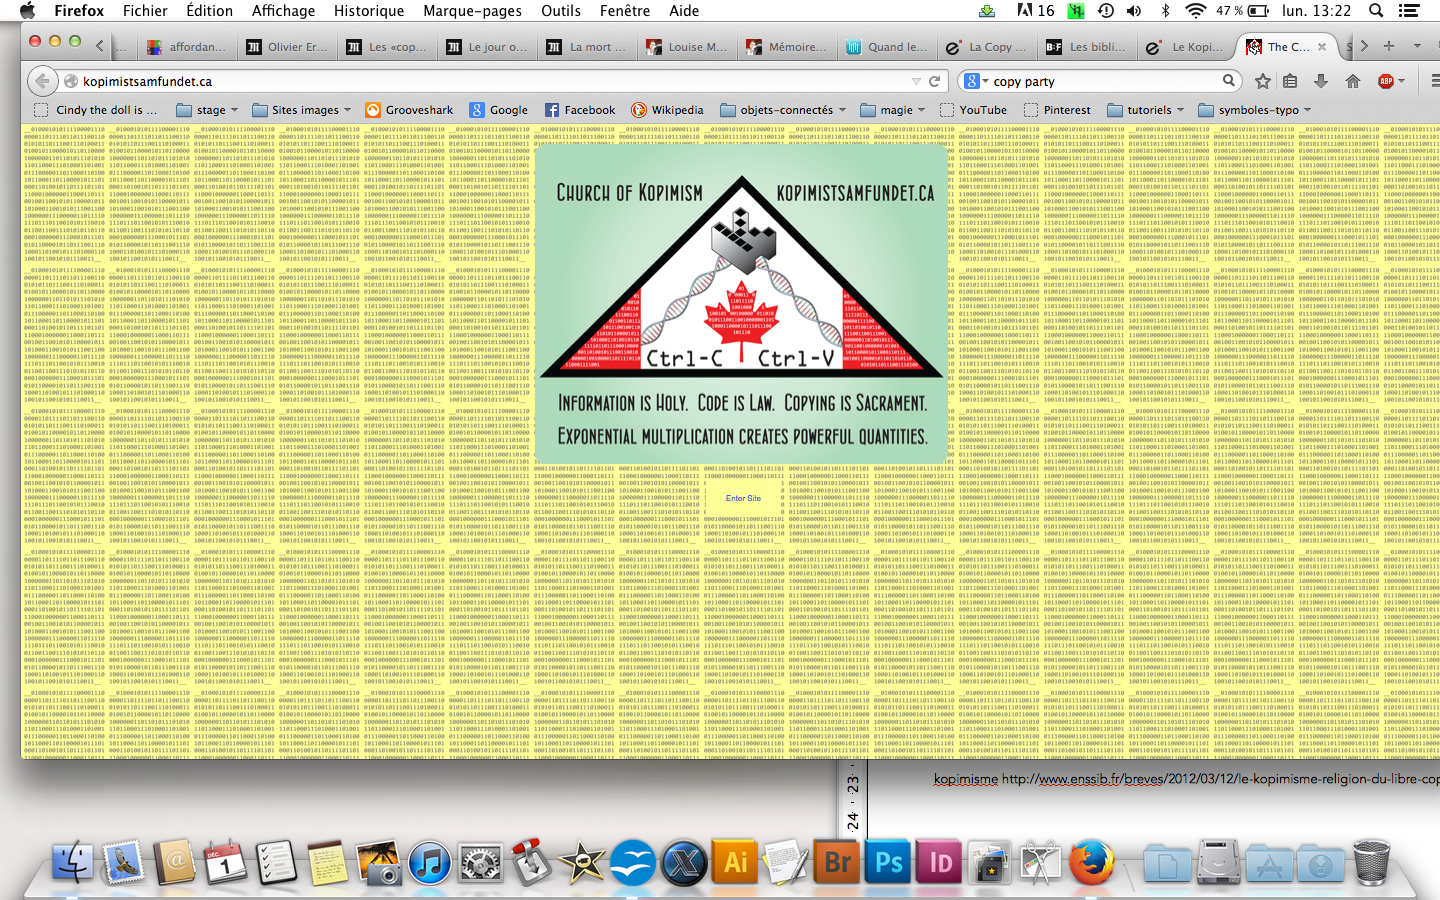Open the URL history dropdown arrow
This screenshot has height=900, width=1440.
point(916,81)
